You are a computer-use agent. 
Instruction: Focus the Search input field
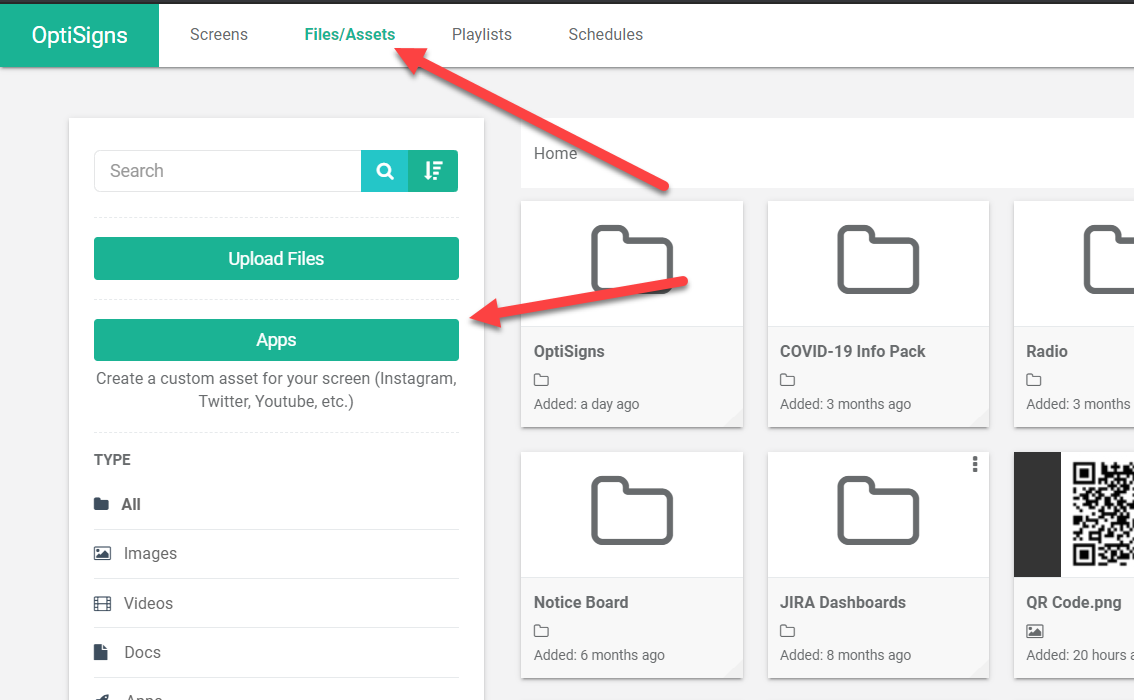(x=228, y=171)
